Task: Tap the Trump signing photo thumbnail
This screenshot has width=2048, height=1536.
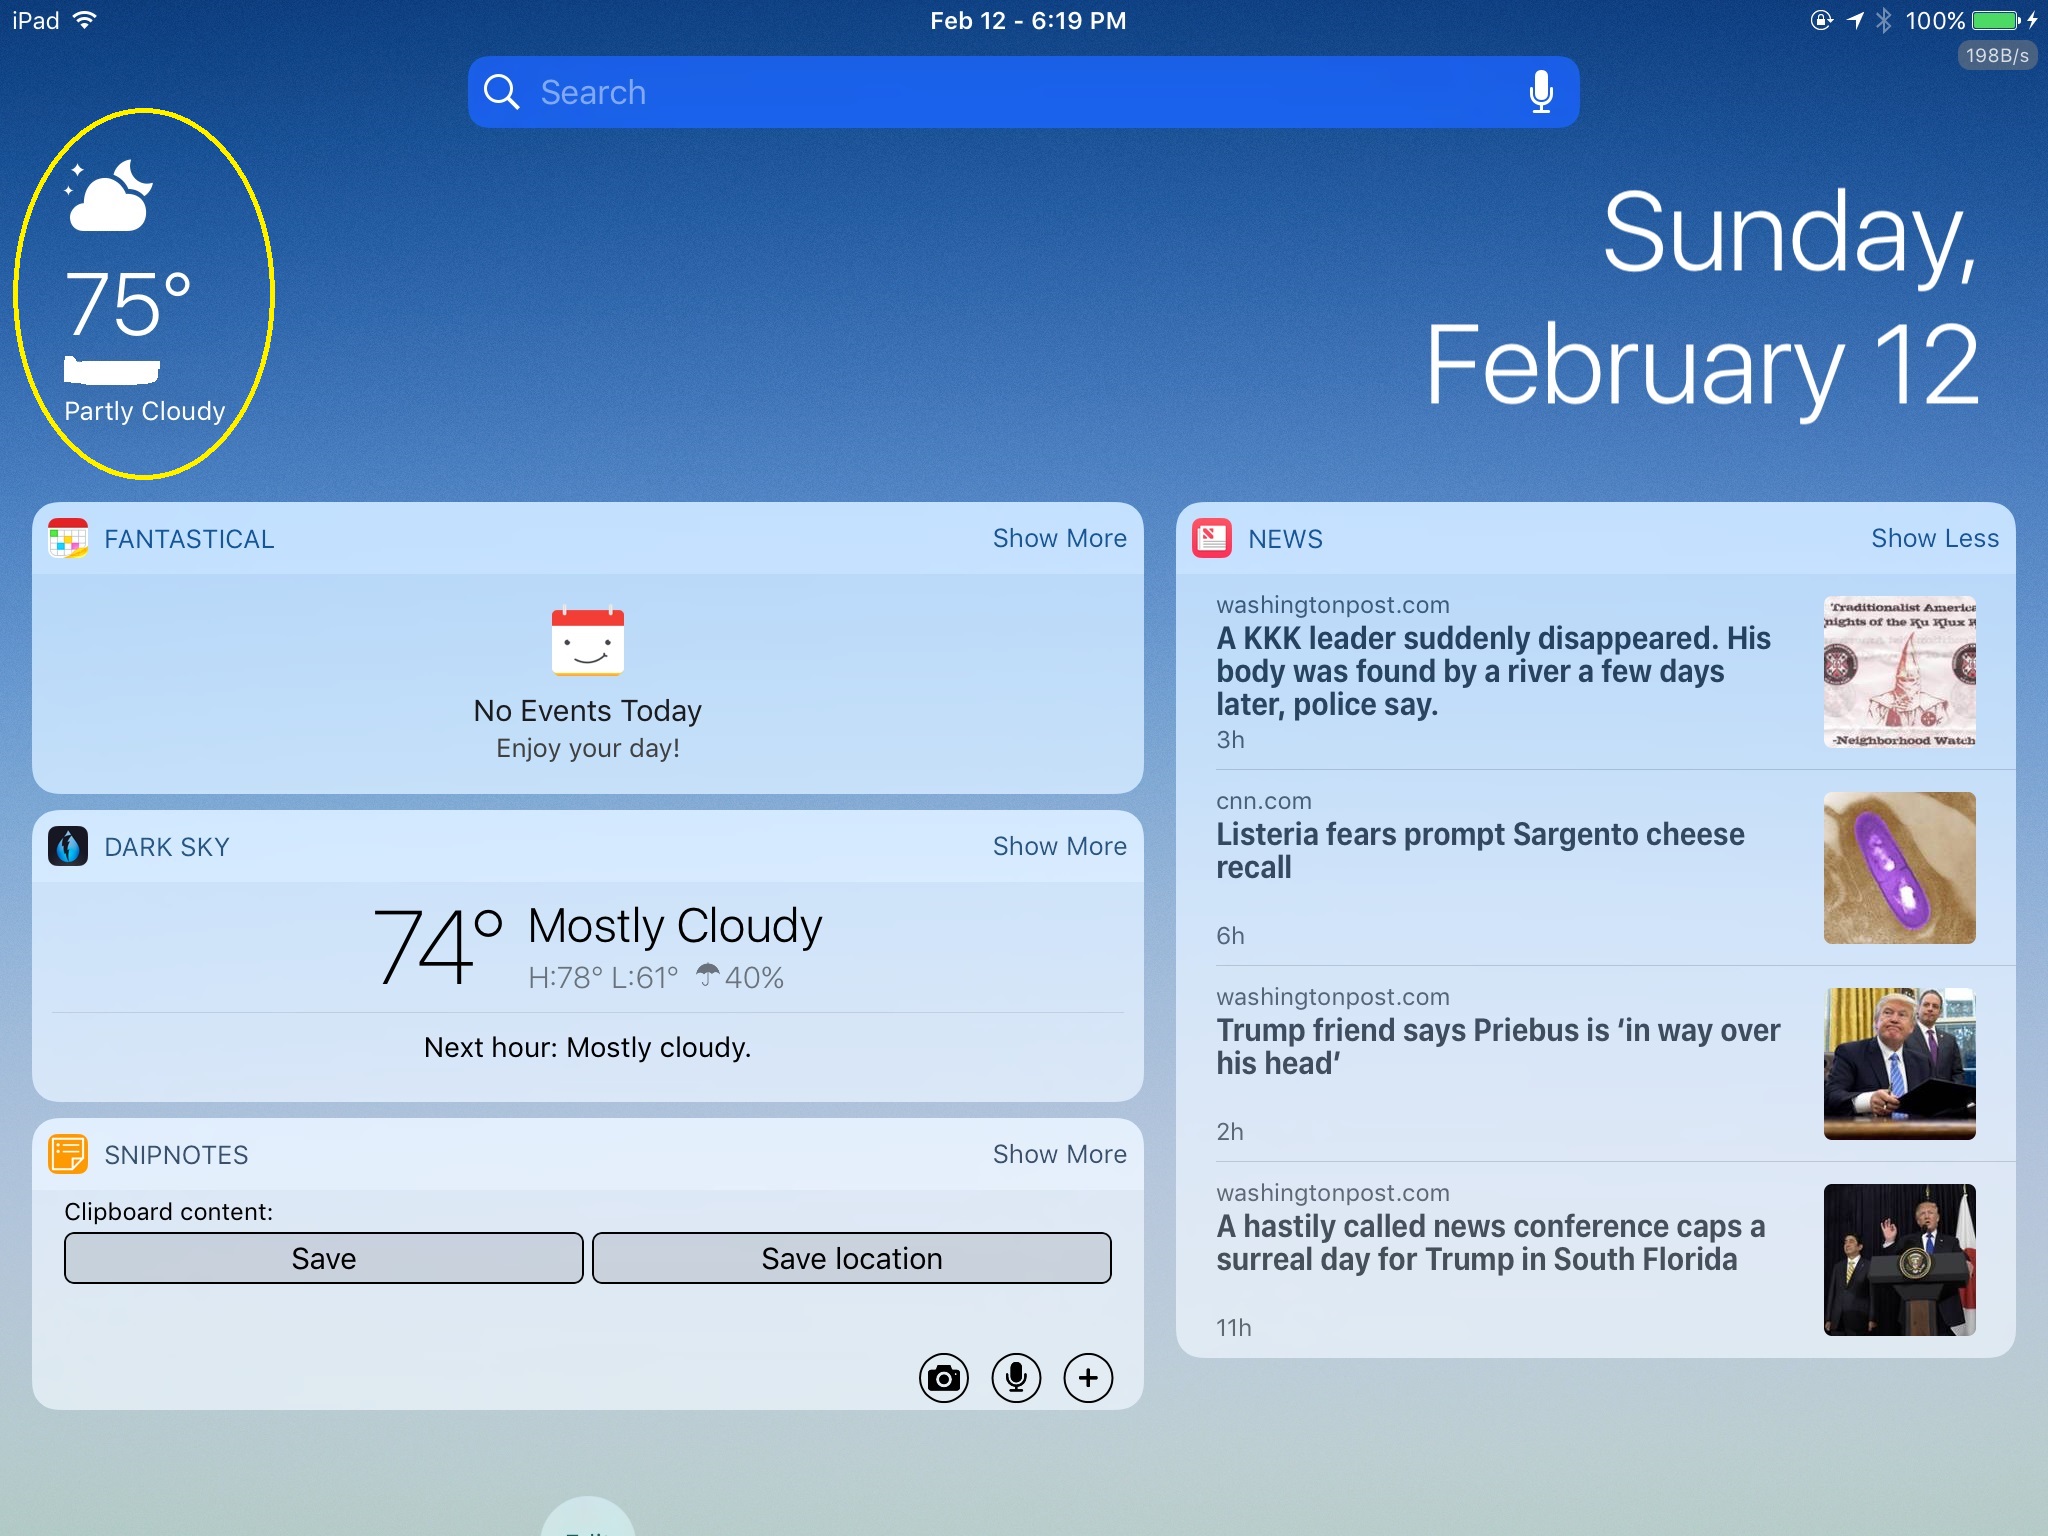Action: 1899,1064
